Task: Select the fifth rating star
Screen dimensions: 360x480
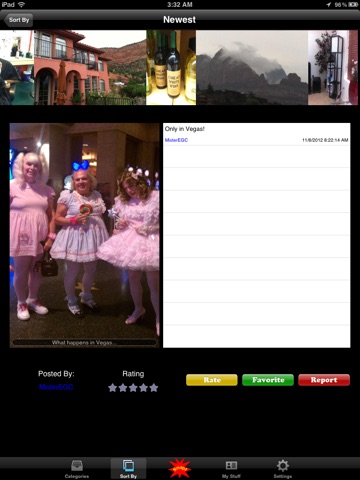Action: [154, 388]
